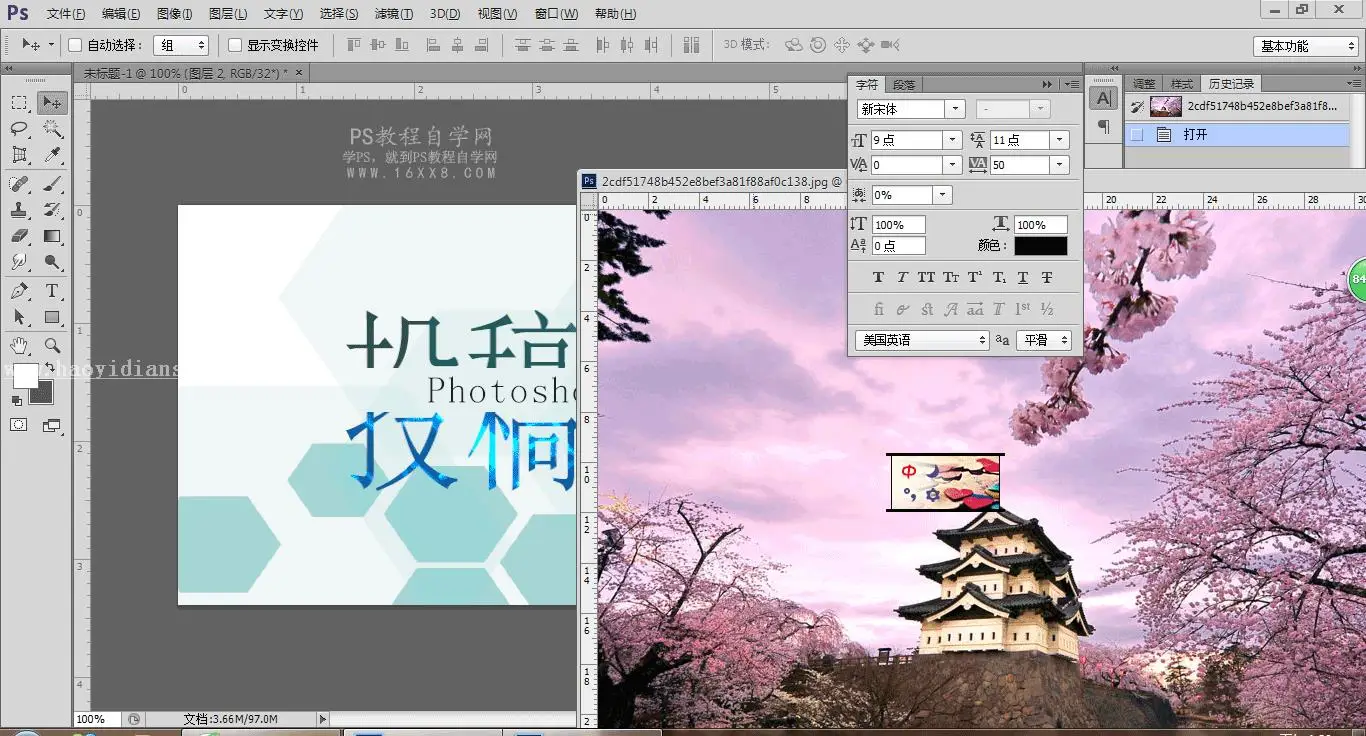Open the 美国英语 language dropdown
This screenshot has width=1366, height=736.
921,340
